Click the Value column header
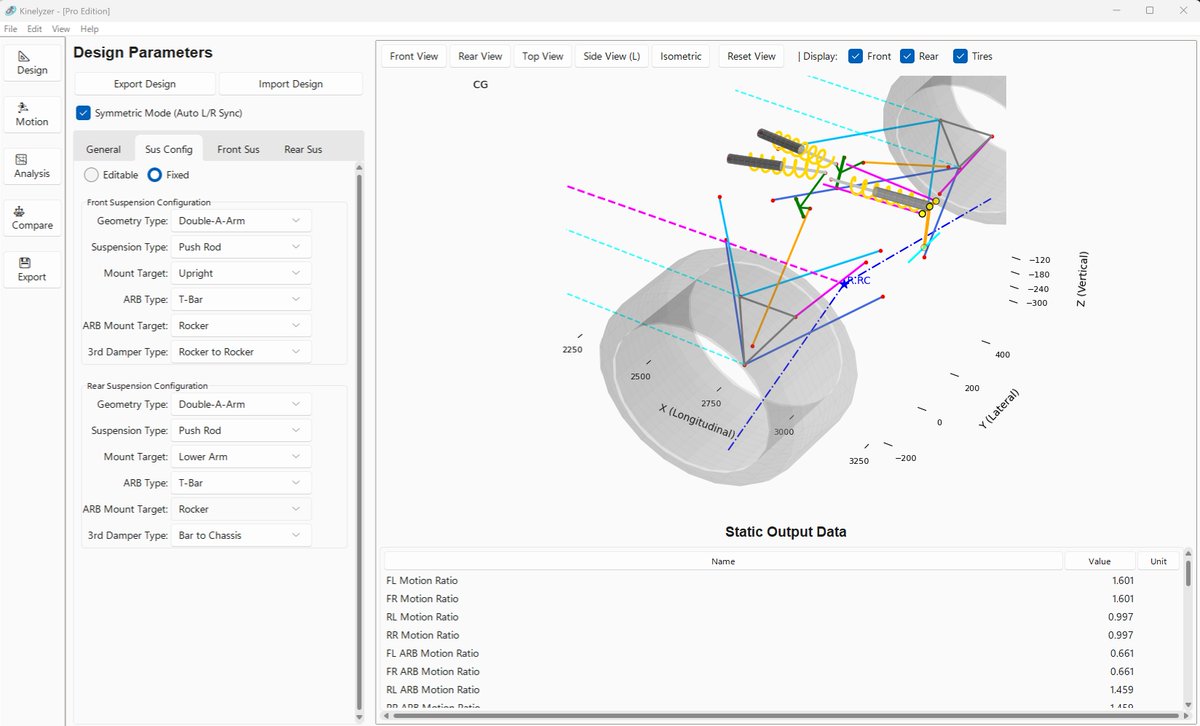The height and width of the screenshot is (726, 1200). click(1100, 561)
